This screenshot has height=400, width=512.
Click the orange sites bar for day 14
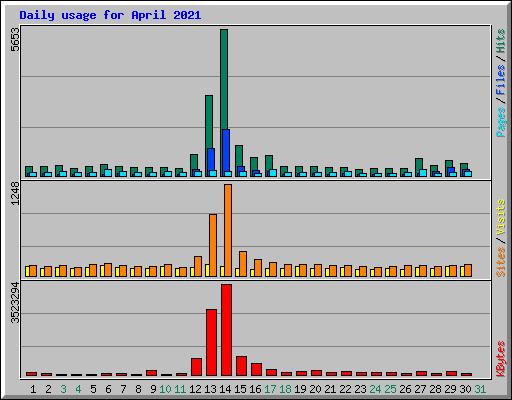tap(228, 230)
